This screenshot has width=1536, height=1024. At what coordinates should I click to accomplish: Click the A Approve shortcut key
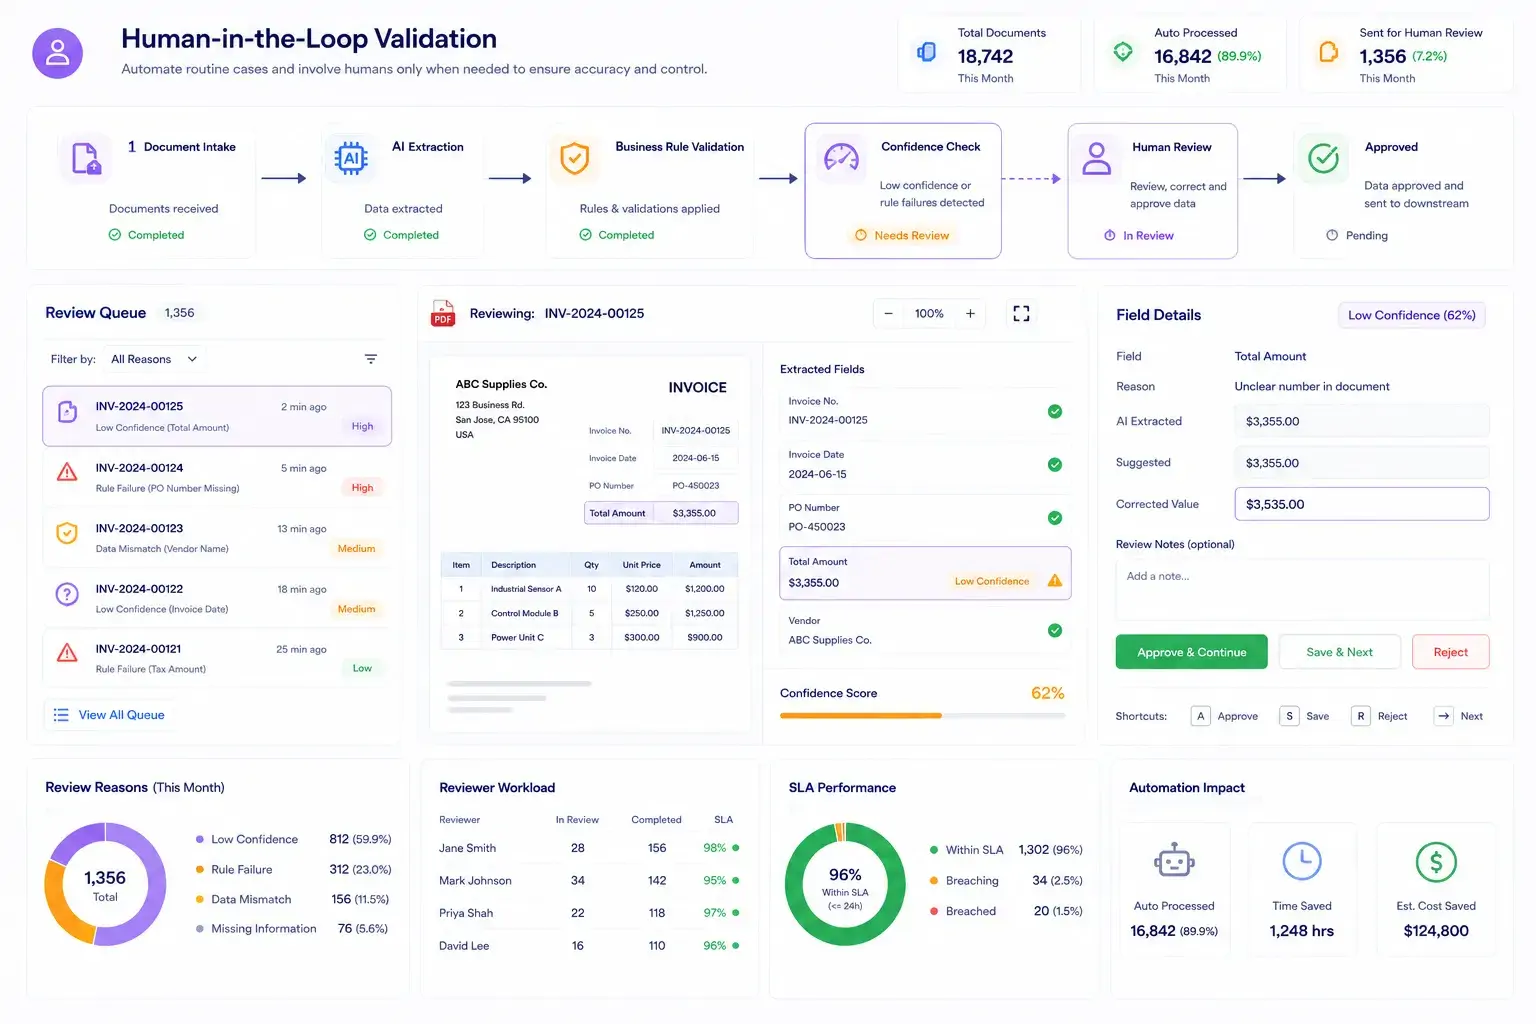(x=1200, y=716)
